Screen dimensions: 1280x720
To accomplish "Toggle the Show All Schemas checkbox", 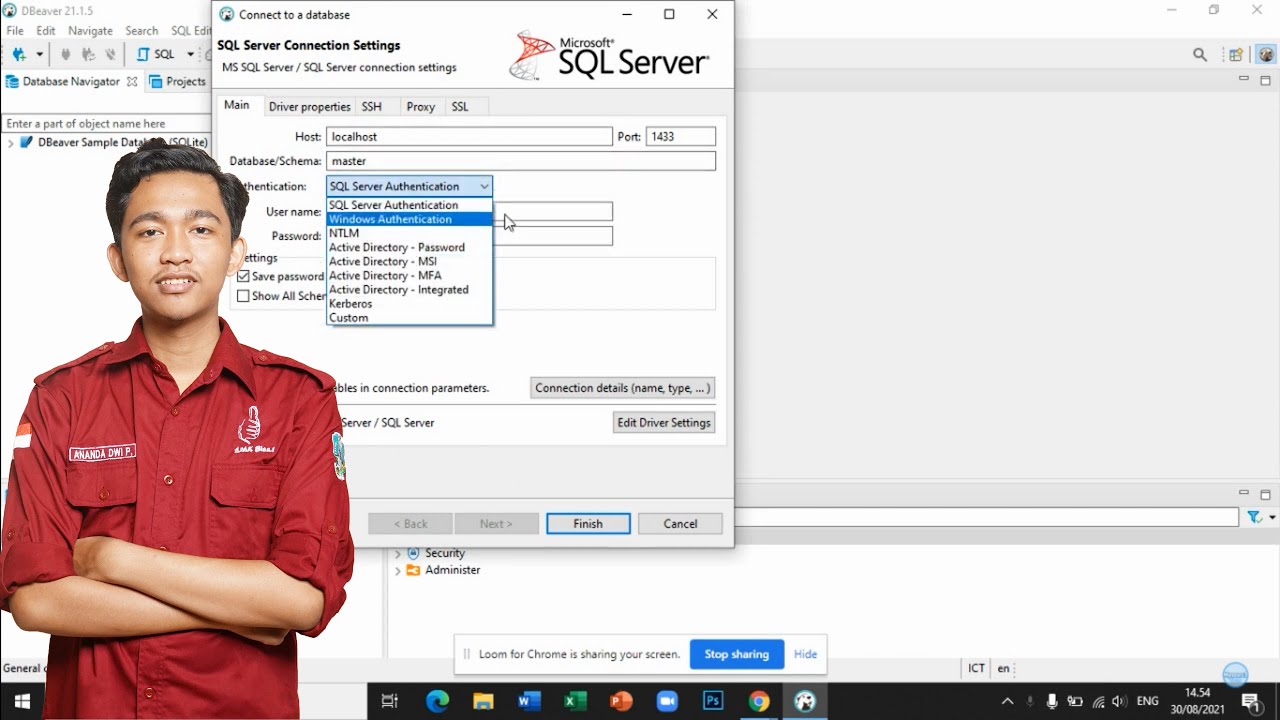I will click(243, 296).
